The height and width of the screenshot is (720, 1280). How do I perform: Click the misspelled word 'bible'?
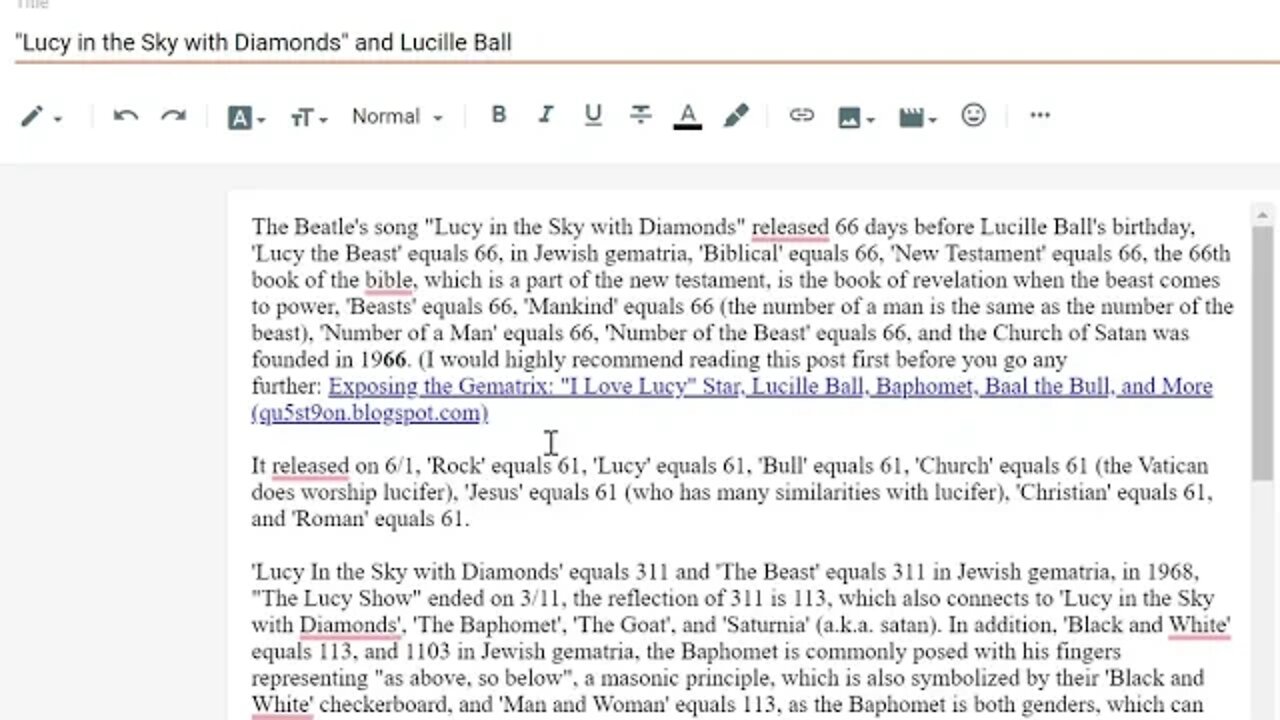tap(388, 280)
